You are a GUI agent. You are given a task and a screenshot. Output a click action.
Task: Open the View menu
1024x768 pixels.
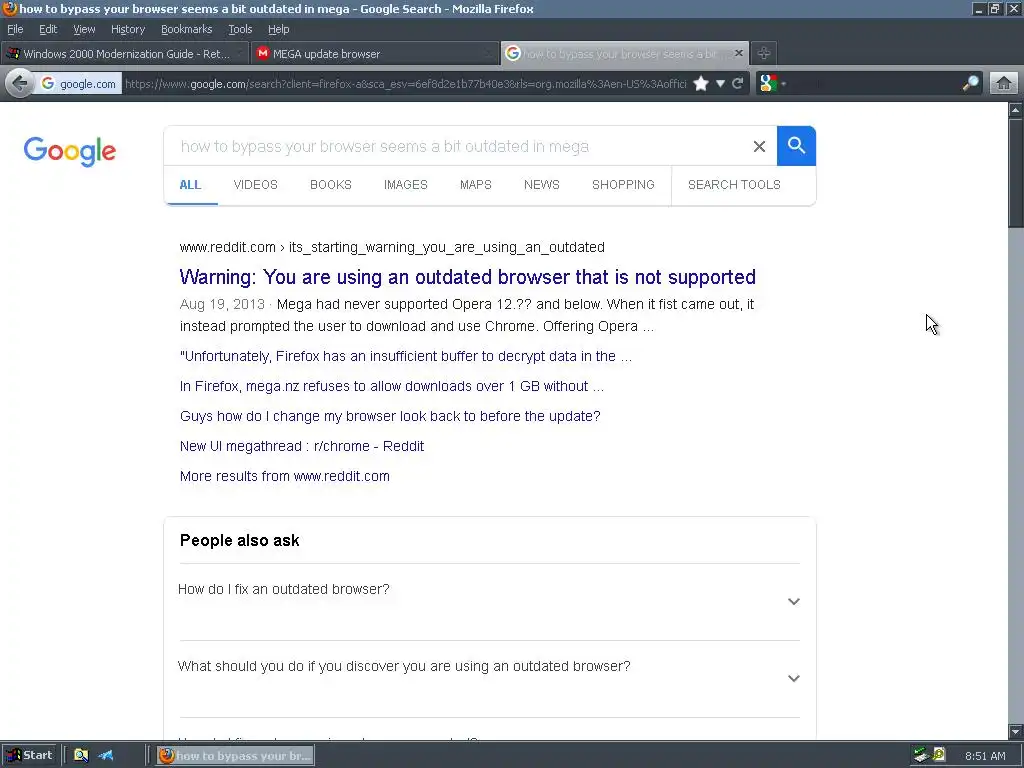click(84, 29)
